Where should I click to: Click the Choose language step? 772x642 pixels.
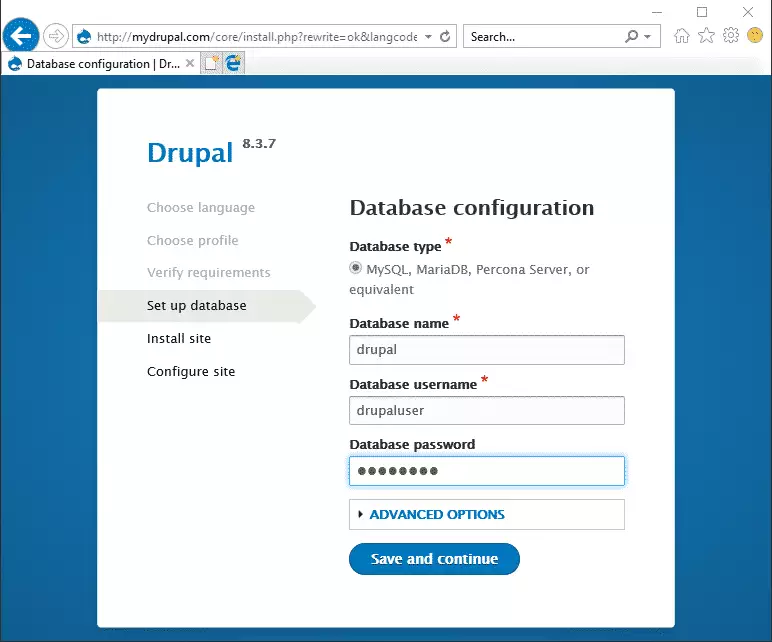coord(201,208)
